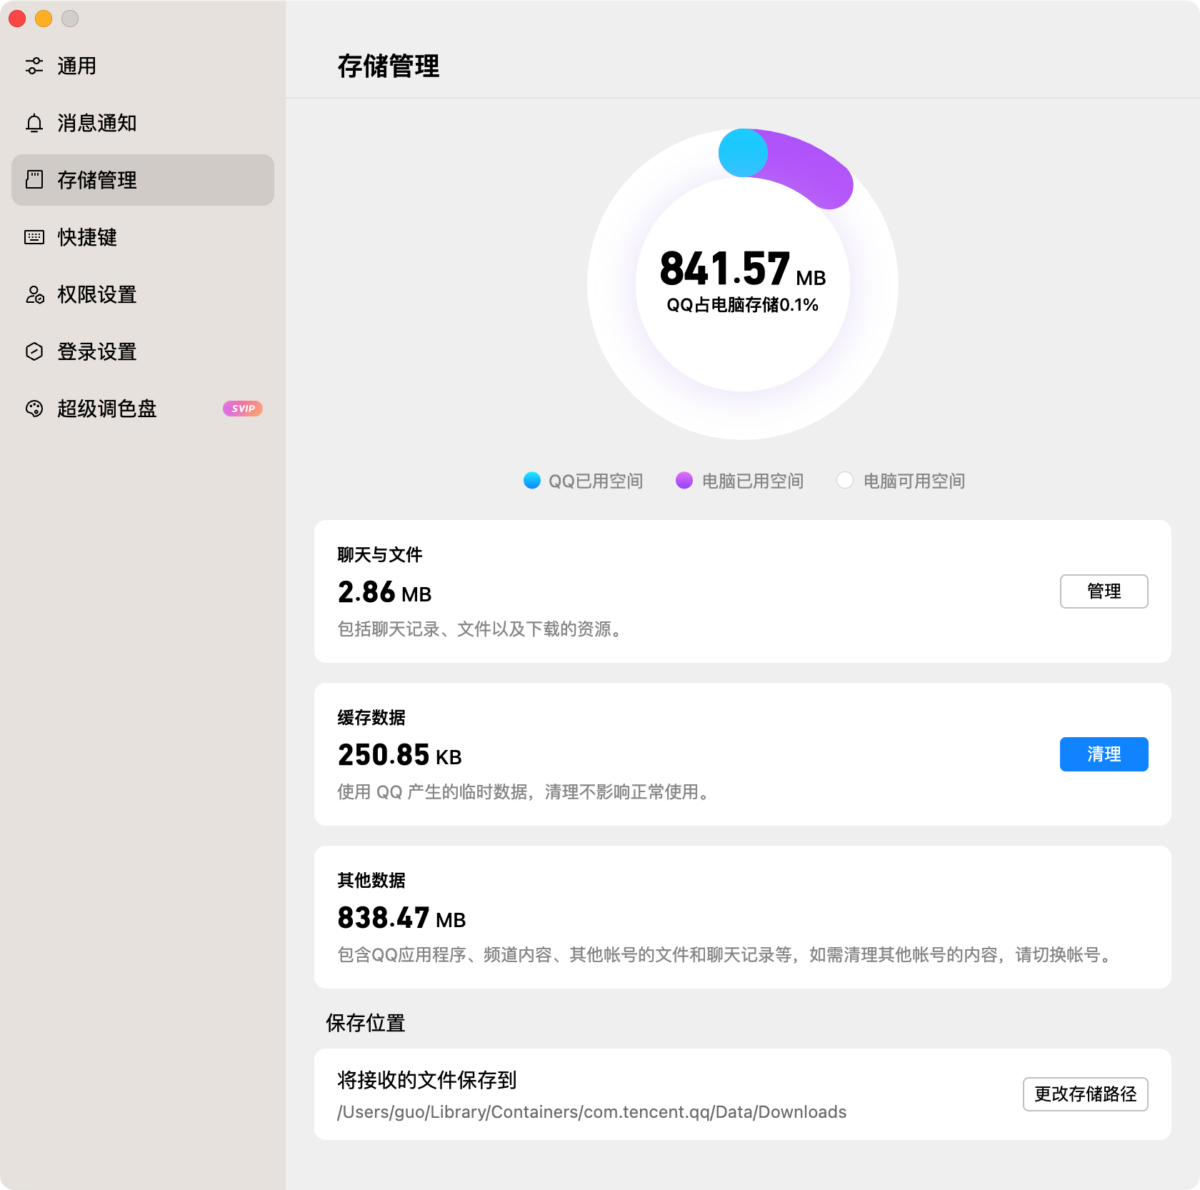Click the 841.57 MB total in ring center

pyautogui.click(x=742, y=269)
